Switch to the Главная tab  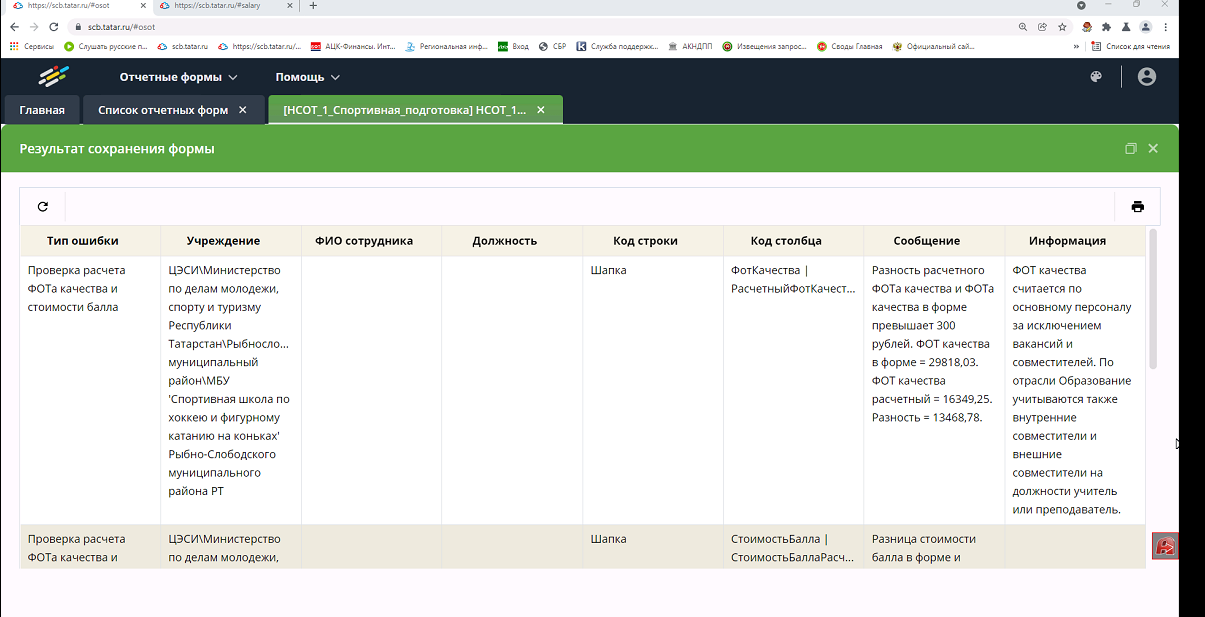pyautogui.click(x=42, y=110)
